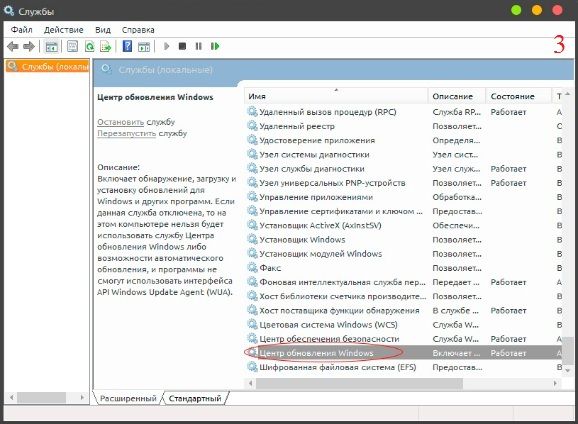Start the service with Play icon

click(x=166, y=46)
